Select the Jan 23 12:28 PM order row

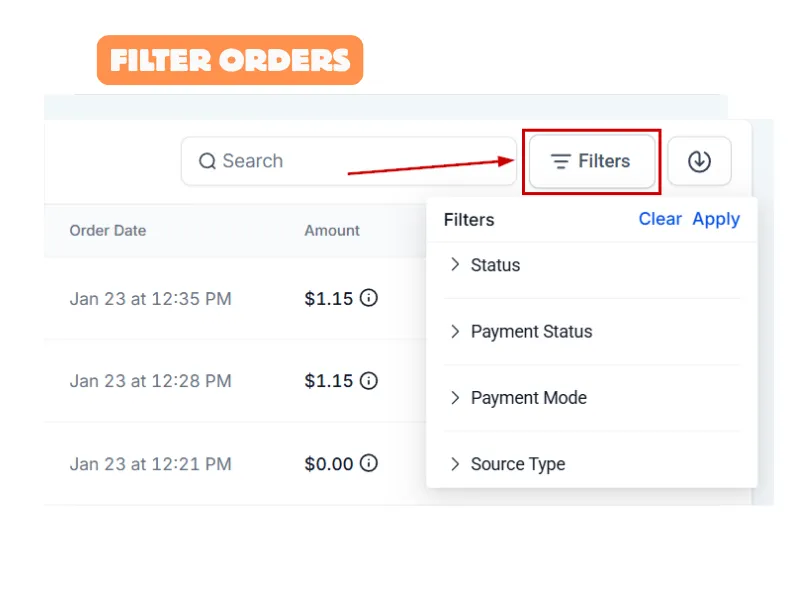coord(150,381)
